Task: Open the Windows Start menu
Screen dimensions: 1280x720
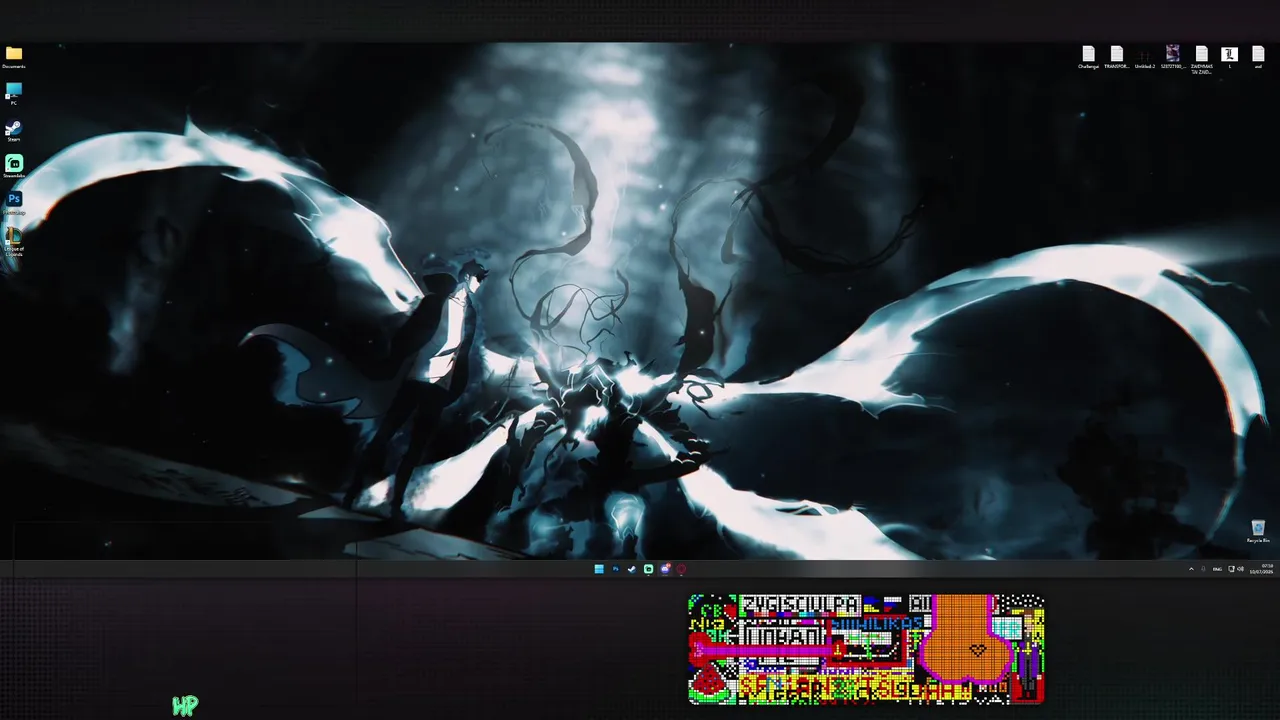Action: point(599,569)
